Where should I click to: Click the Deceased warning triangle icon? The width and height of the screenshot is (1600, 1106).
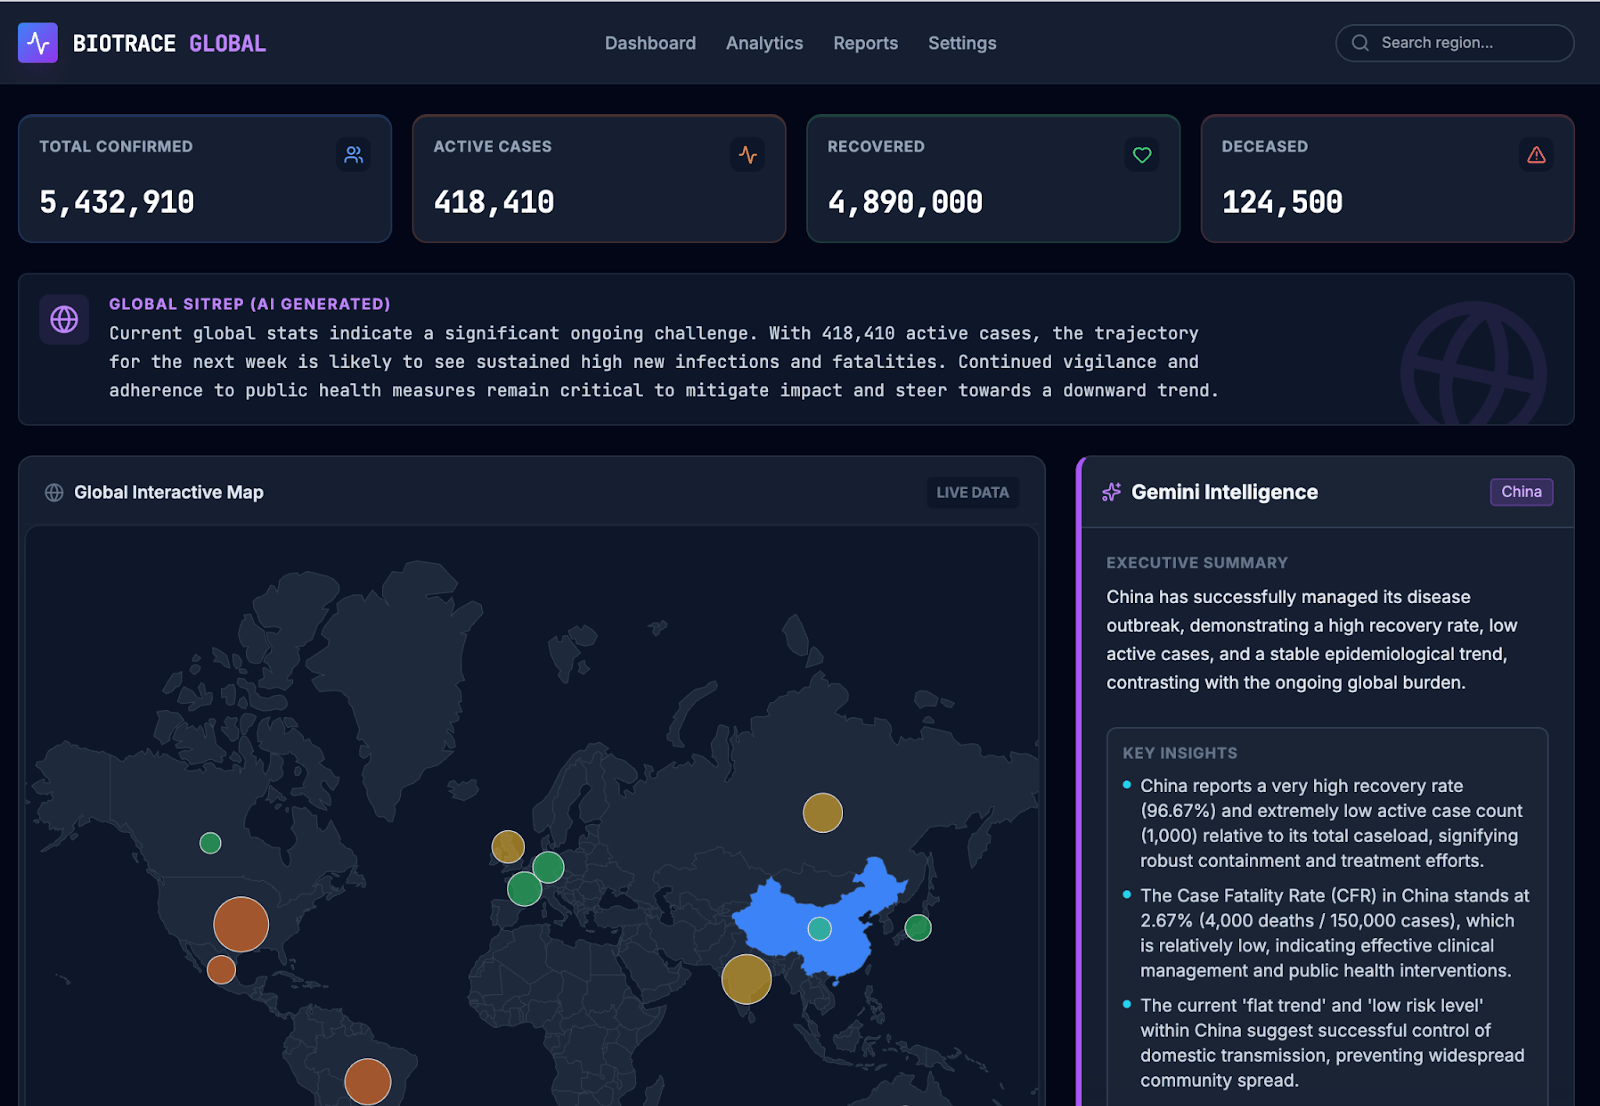point(1536,155)
